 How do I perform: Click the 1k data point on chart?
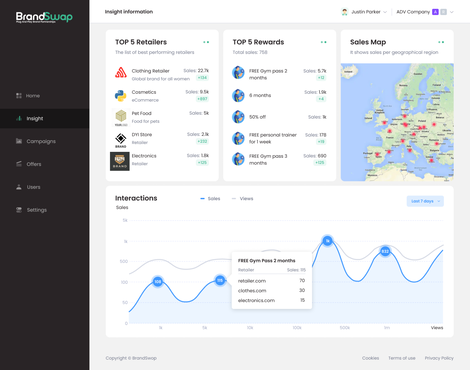(x=328, y=240)
